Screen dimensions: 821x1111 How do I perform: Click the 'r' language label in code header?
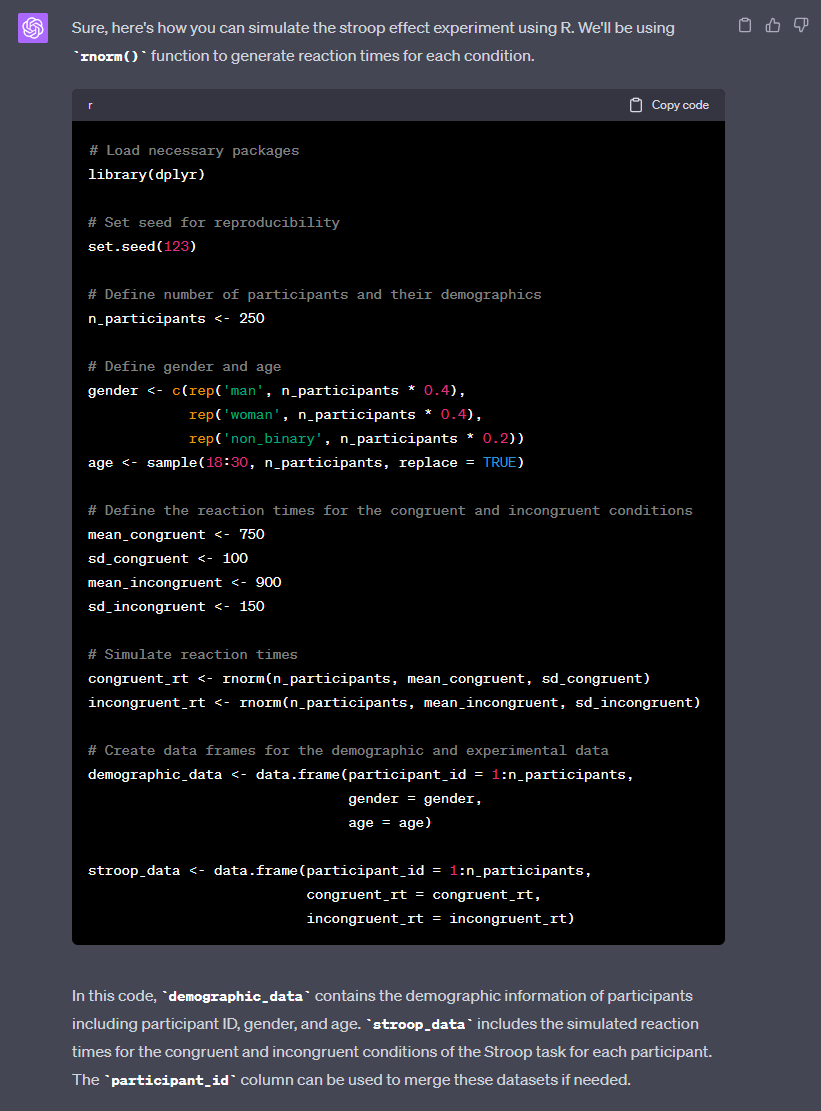(x=90, y=105)
